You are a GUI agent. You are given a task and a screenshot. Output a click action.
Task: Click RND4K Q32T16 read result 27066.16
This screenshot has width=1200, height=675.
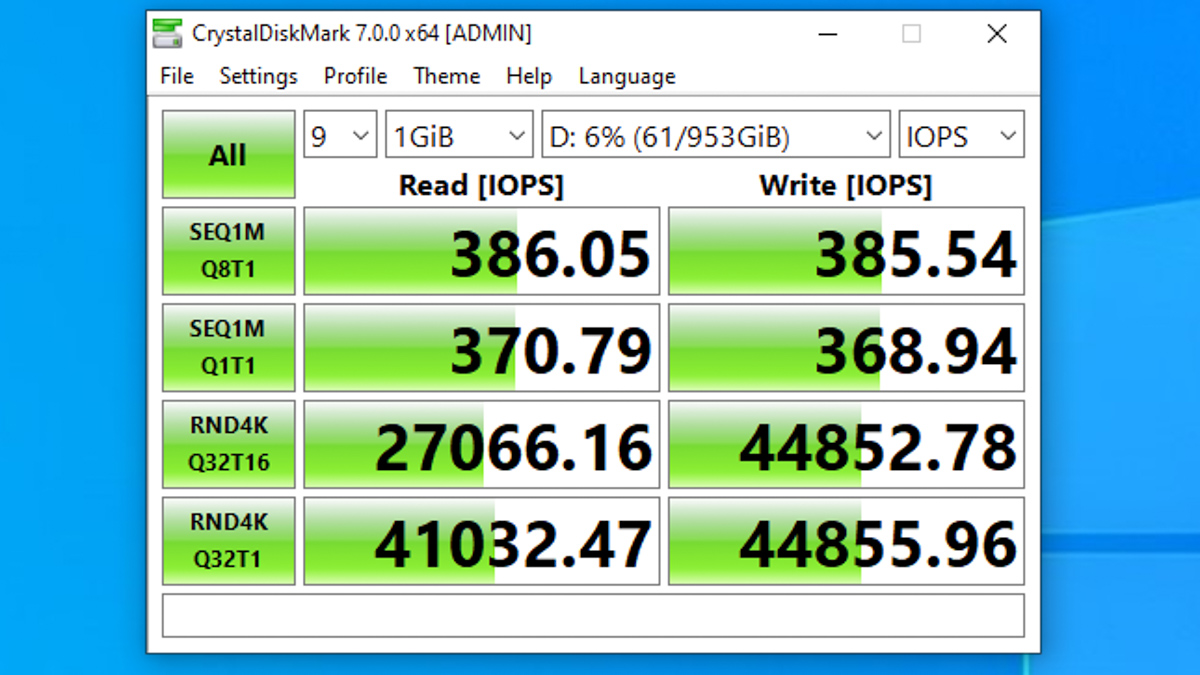pyautogui.click(x=482, y=444)
